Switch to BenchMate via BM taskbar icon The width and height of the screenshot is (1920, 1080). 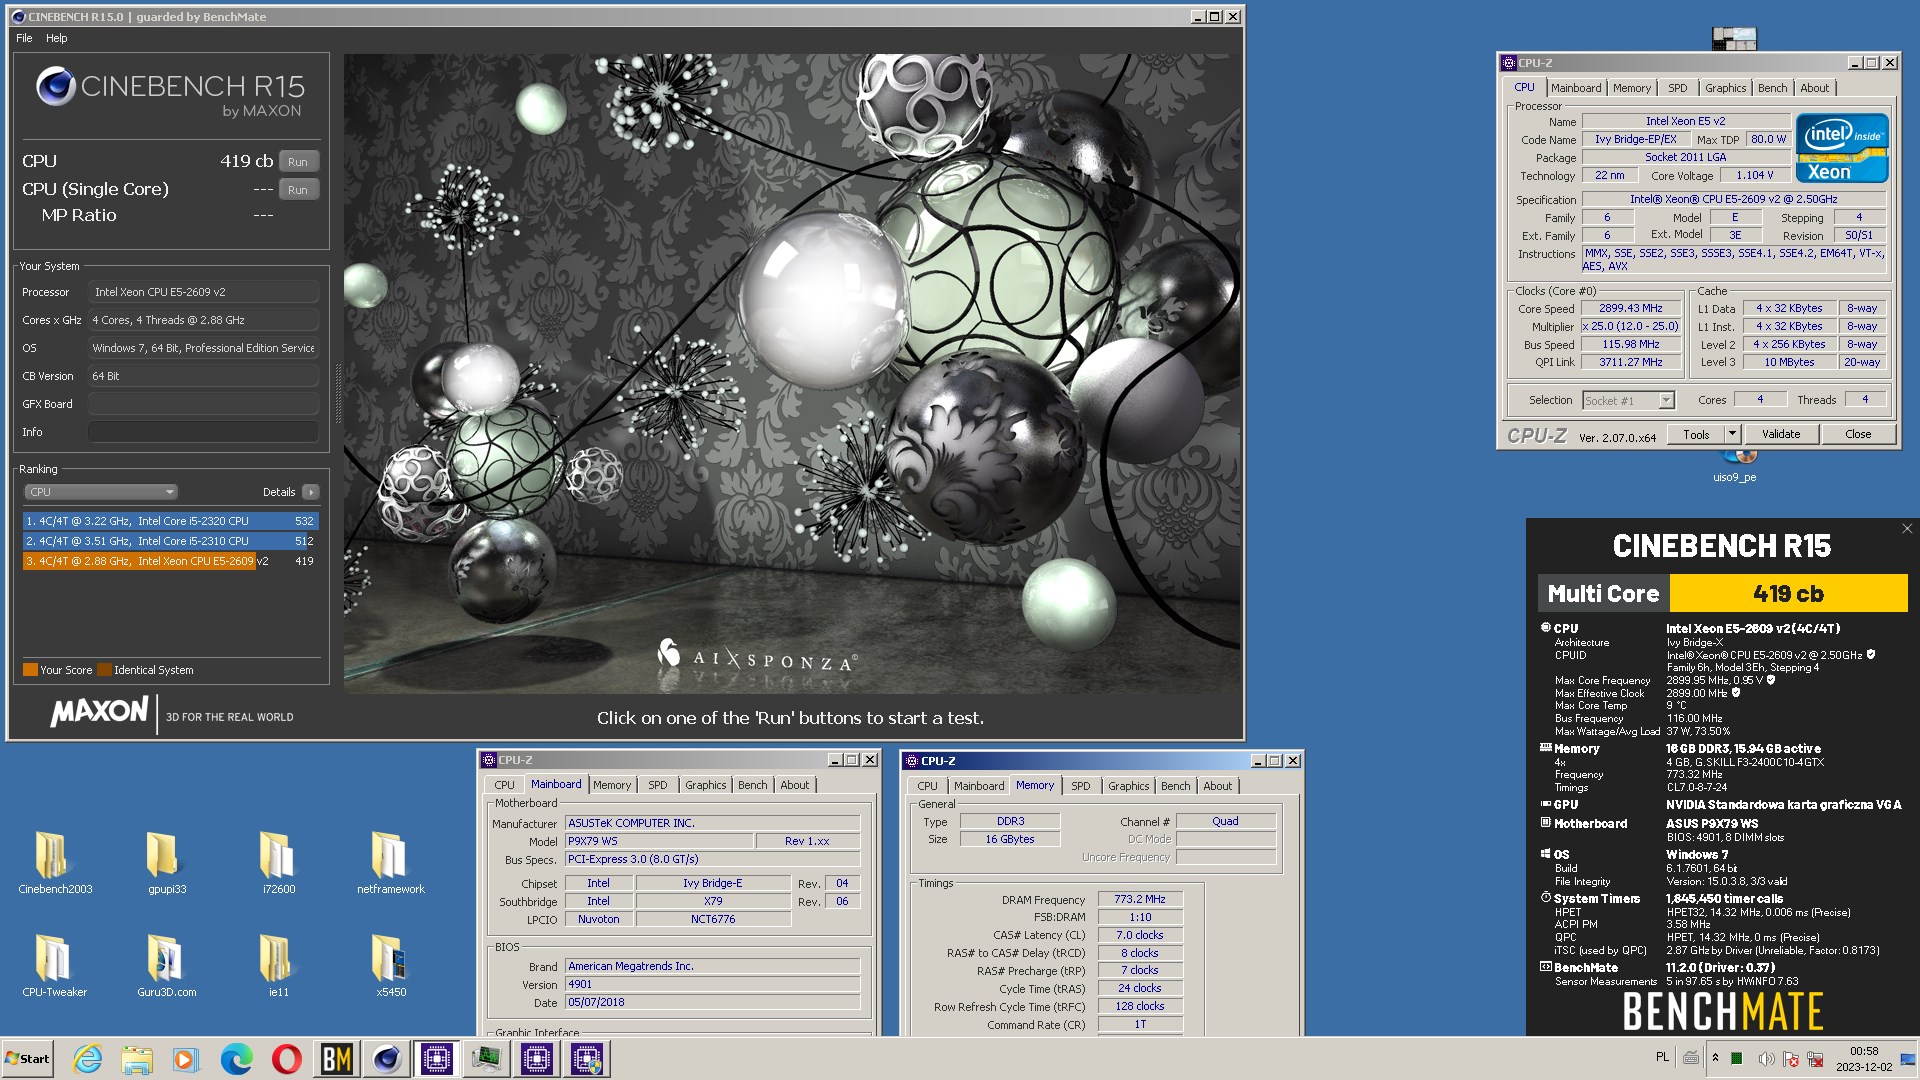click(x=337, y=1058)
